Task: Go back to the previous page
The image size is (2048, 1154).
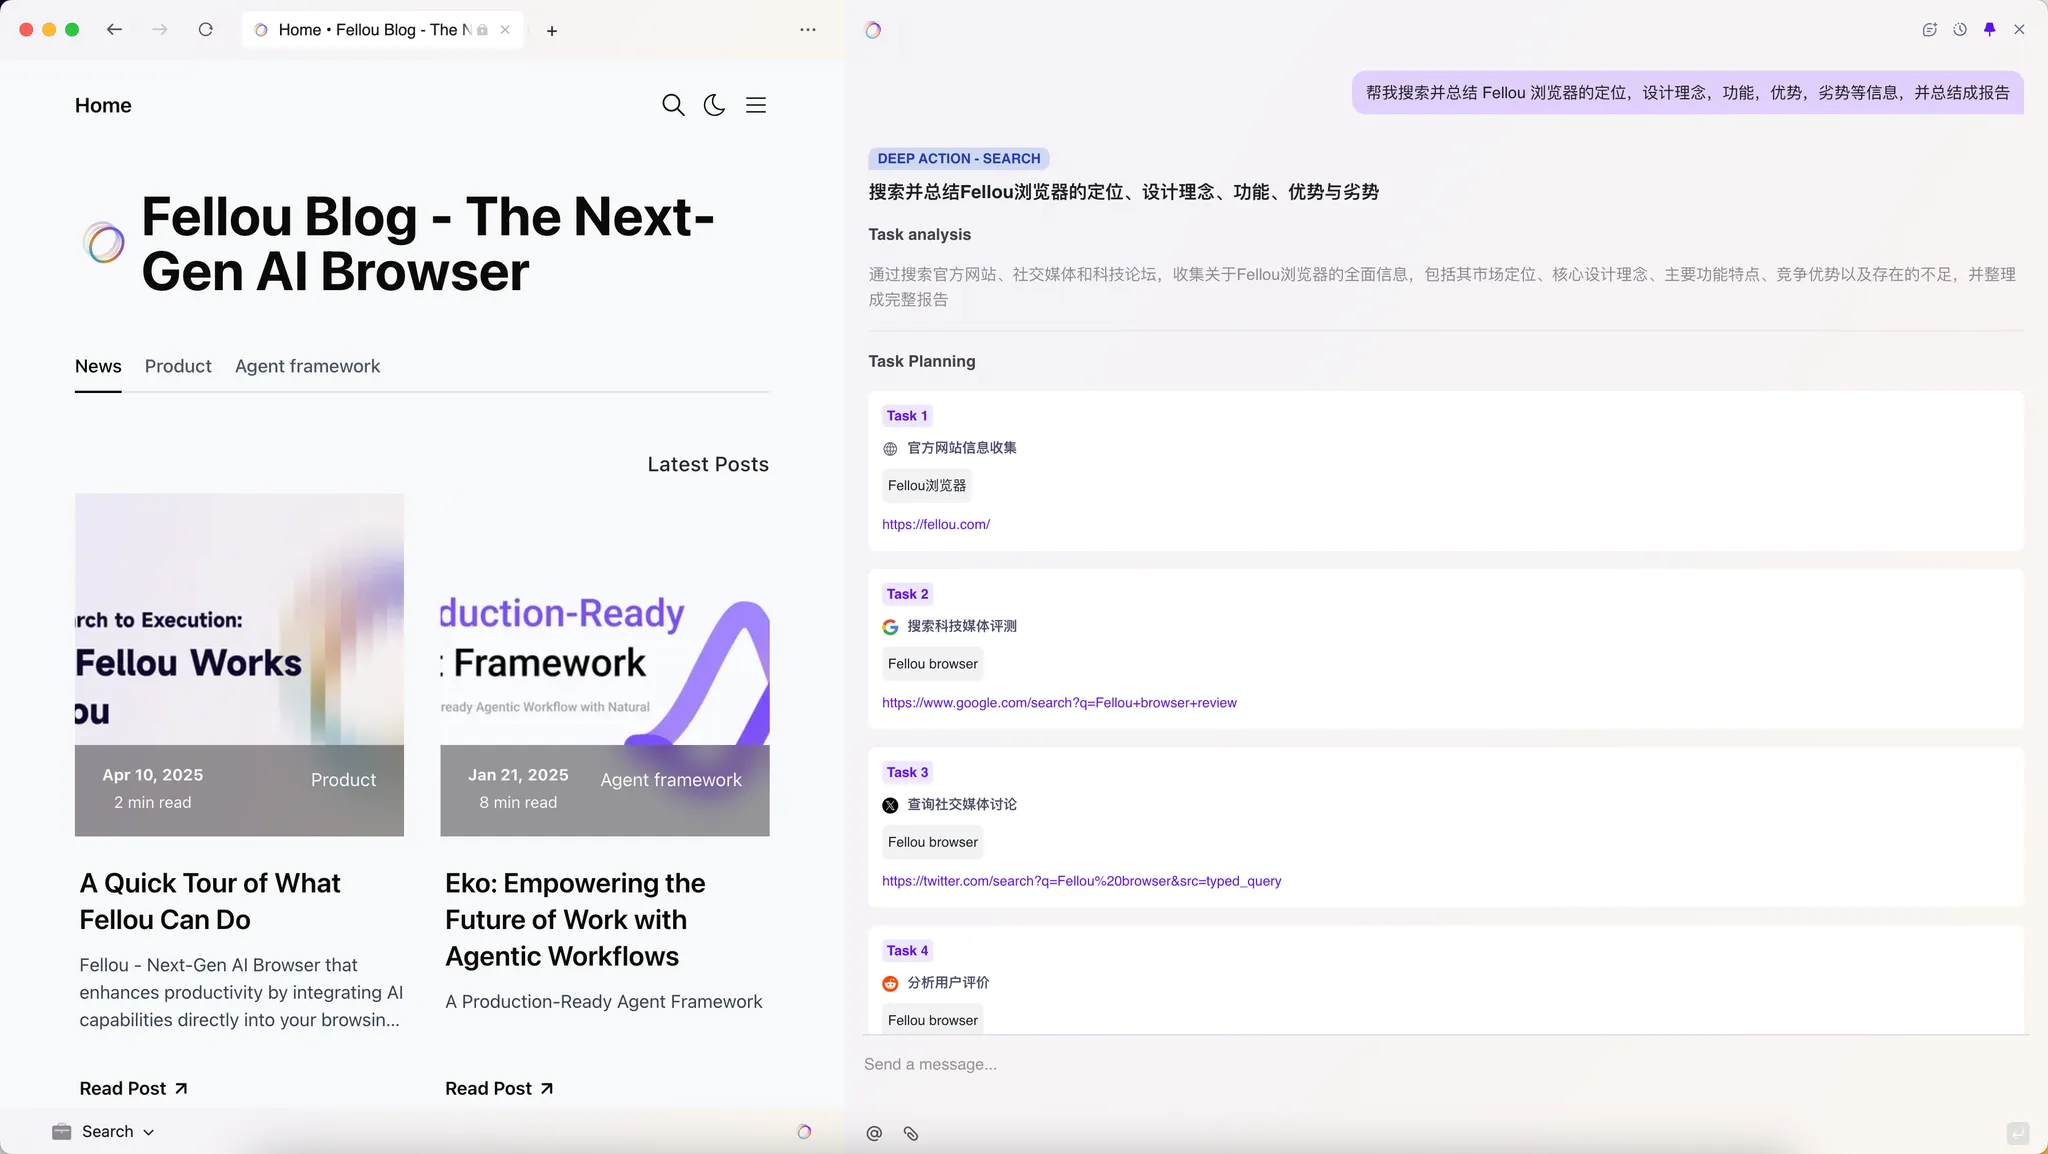Action: [x=114, y=30]
